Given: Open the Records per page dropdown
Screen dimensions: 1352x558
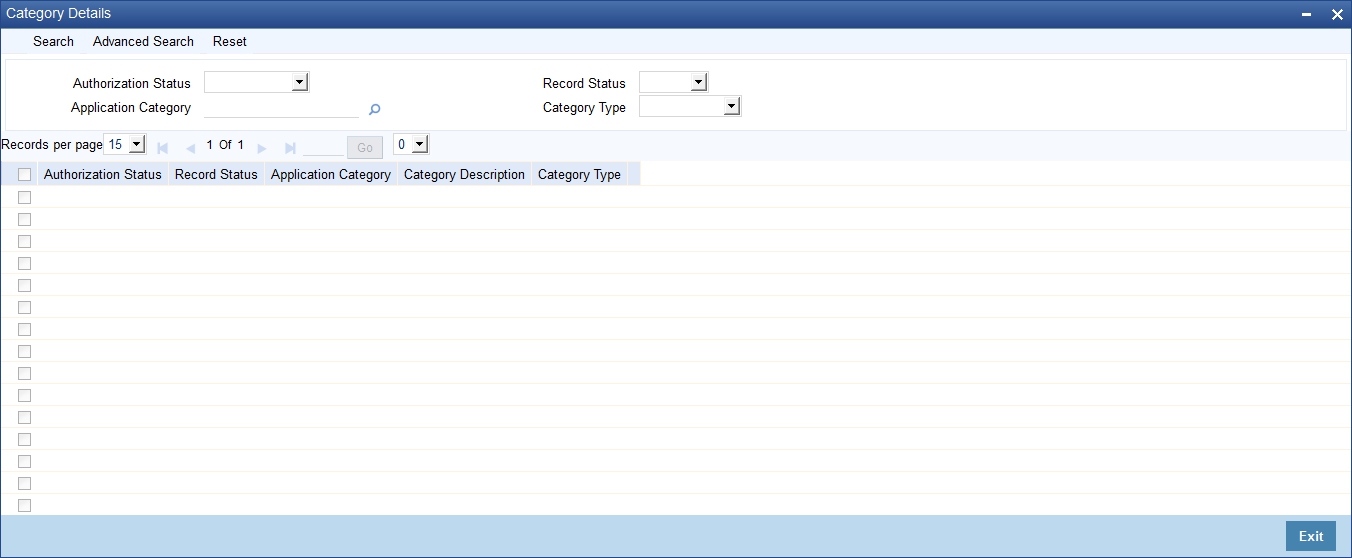Looking at the screenshot, I should [x=125, y=145].
